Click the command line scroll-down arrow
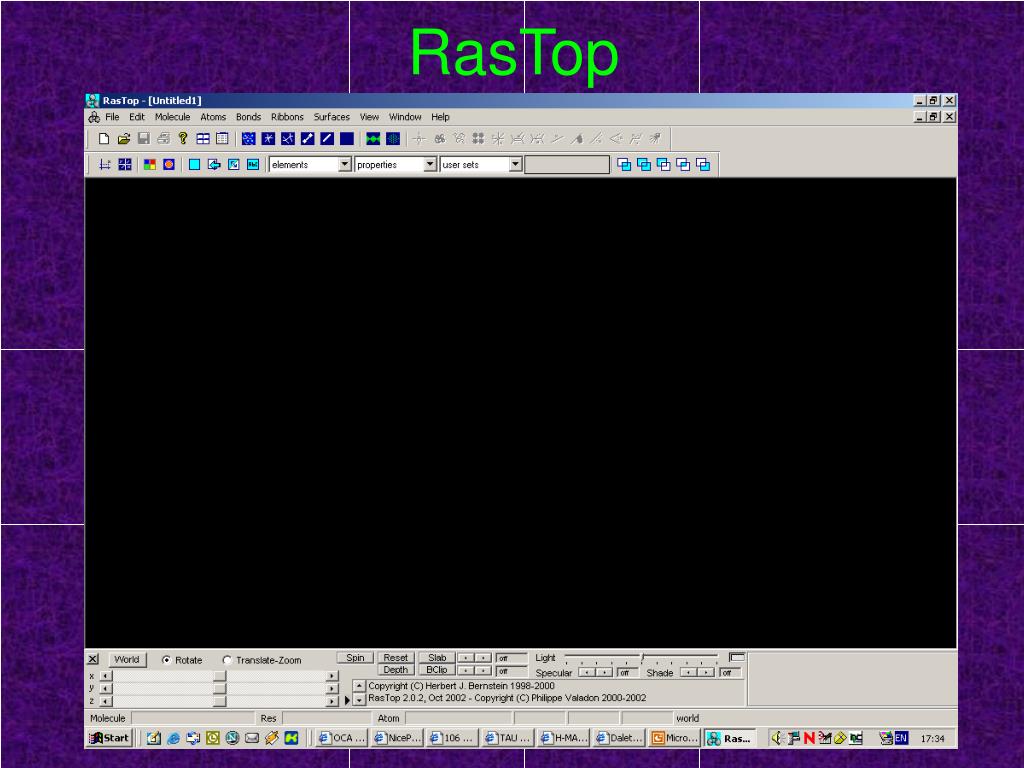This screenshot has height=768, width=1024. 359,699
